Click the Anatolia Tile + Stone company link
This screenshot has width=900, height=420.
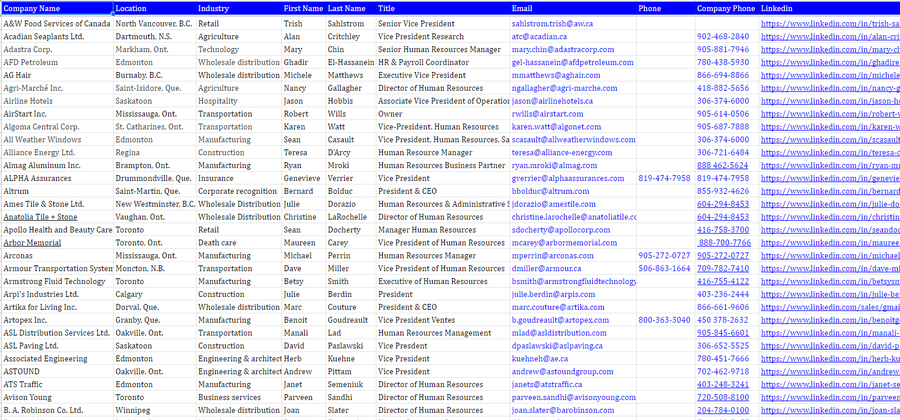(40, 217)
